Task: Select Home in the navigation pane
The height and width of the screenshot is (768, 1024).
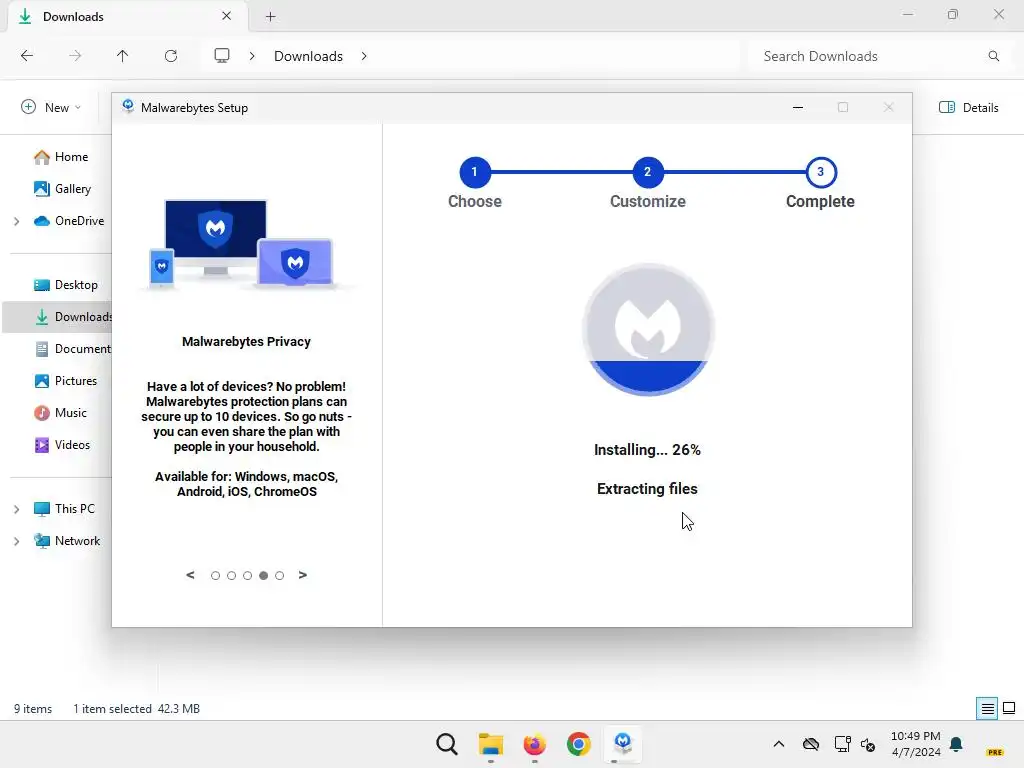Action: [61, 157]
